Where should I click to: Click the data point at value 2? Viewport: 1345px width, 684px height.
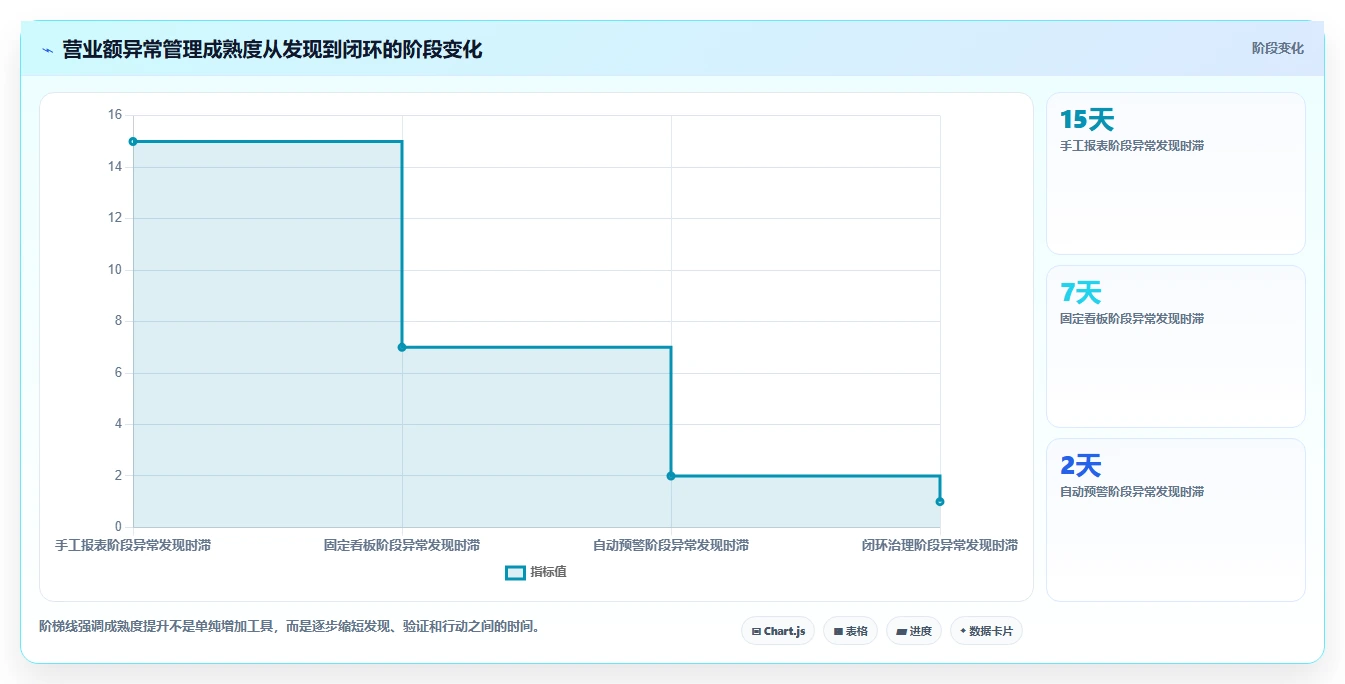coord(671,476)
